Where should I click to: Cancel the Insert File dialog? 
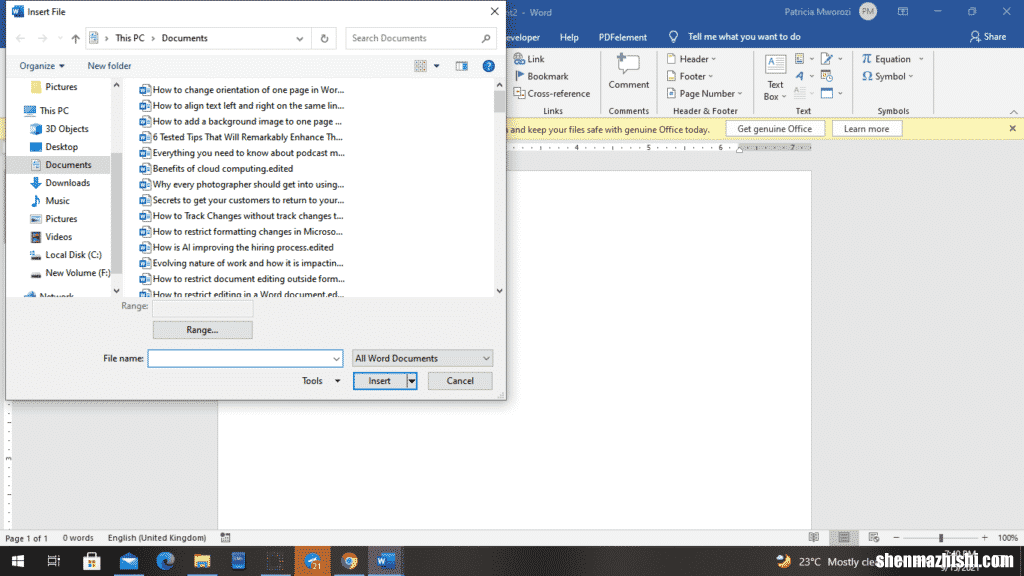460,381
